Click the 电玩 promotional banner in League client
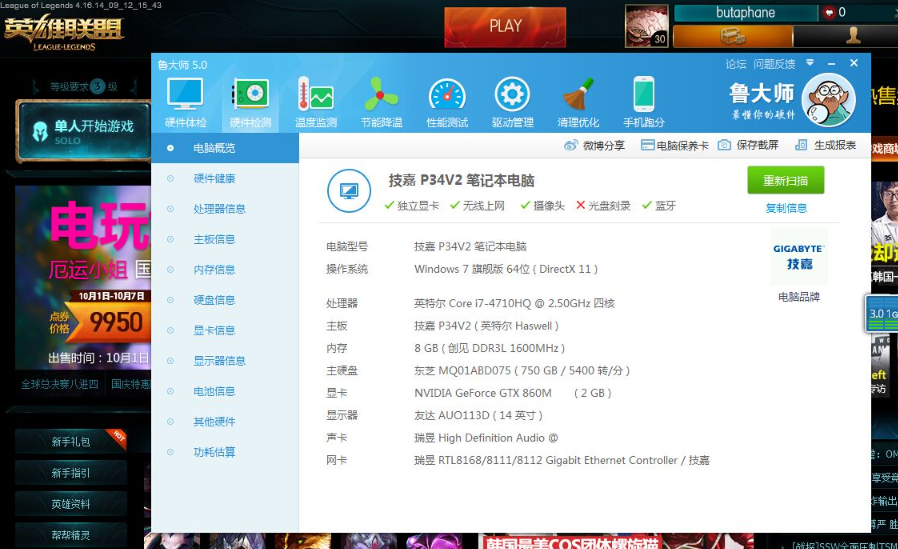This screenshot has width=898, height=549. (x=83, y=278)
